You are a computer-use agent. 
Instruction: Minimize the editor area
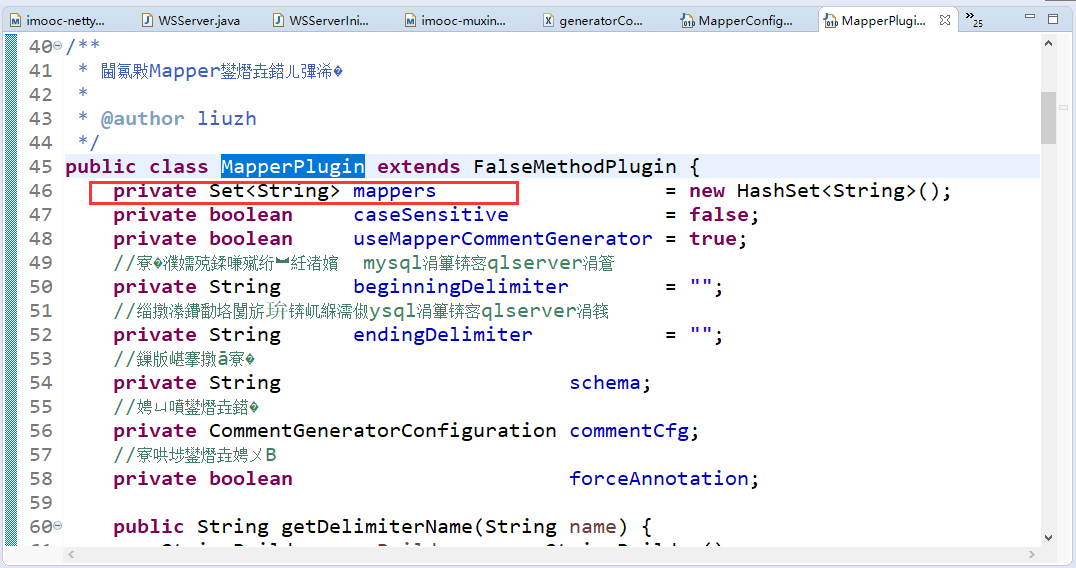pyautogui.click(x=1029, y=16)
